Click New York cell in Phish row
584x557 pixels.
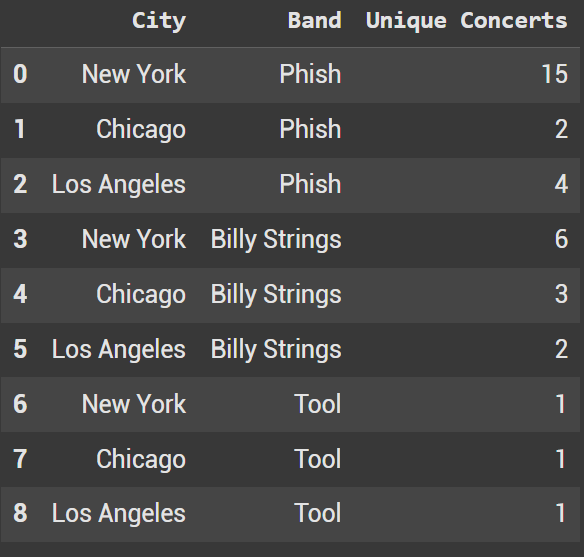pyautogui.click(x=134, y=74)
